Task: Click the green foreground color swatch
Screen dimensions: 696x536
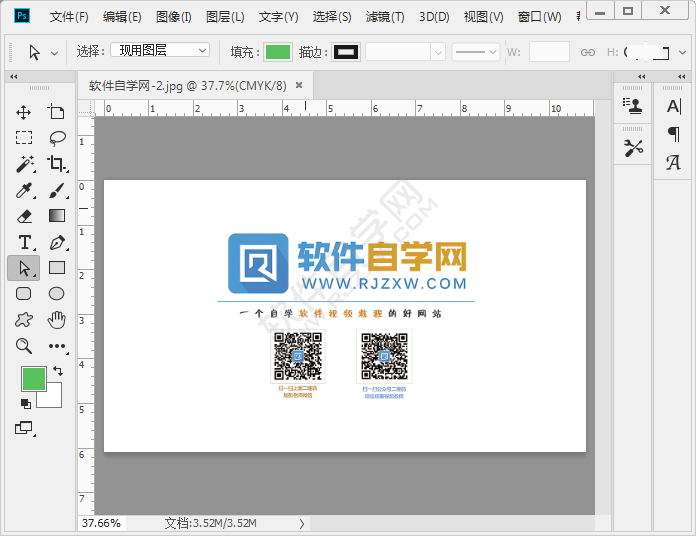Action: [x=34, y=379]
